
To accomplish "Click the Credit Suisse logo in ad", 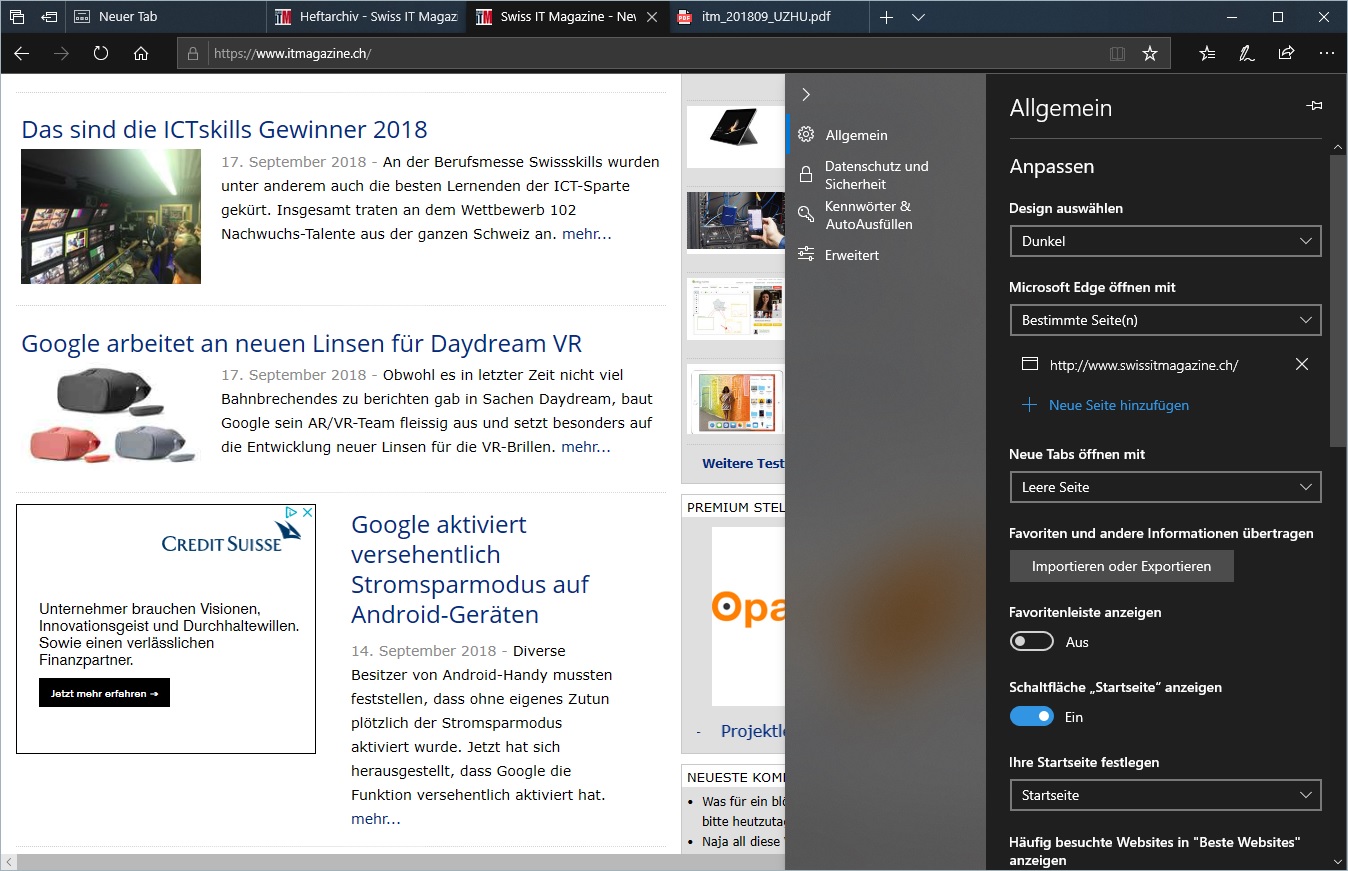I will pyautogui.click(x=232, y=535).
